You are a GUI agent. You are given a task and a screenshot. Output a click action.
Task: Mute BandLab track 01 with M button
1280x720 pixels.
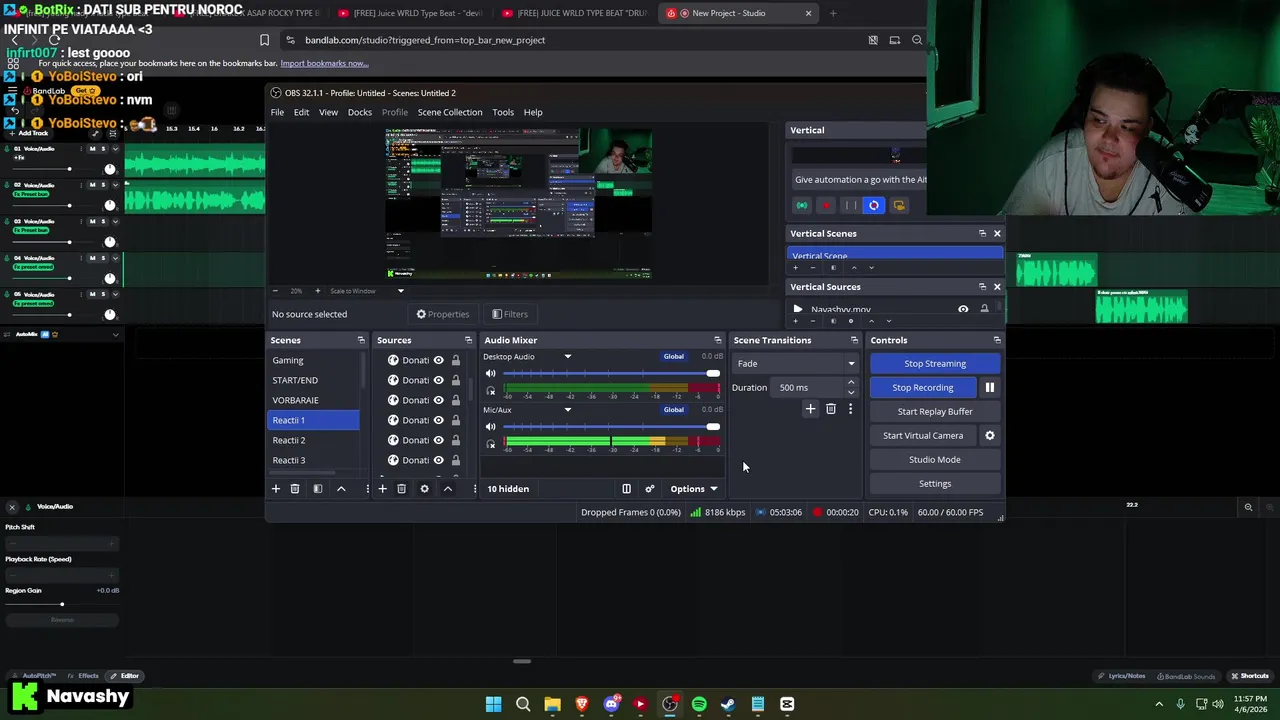tap(93, 148)
